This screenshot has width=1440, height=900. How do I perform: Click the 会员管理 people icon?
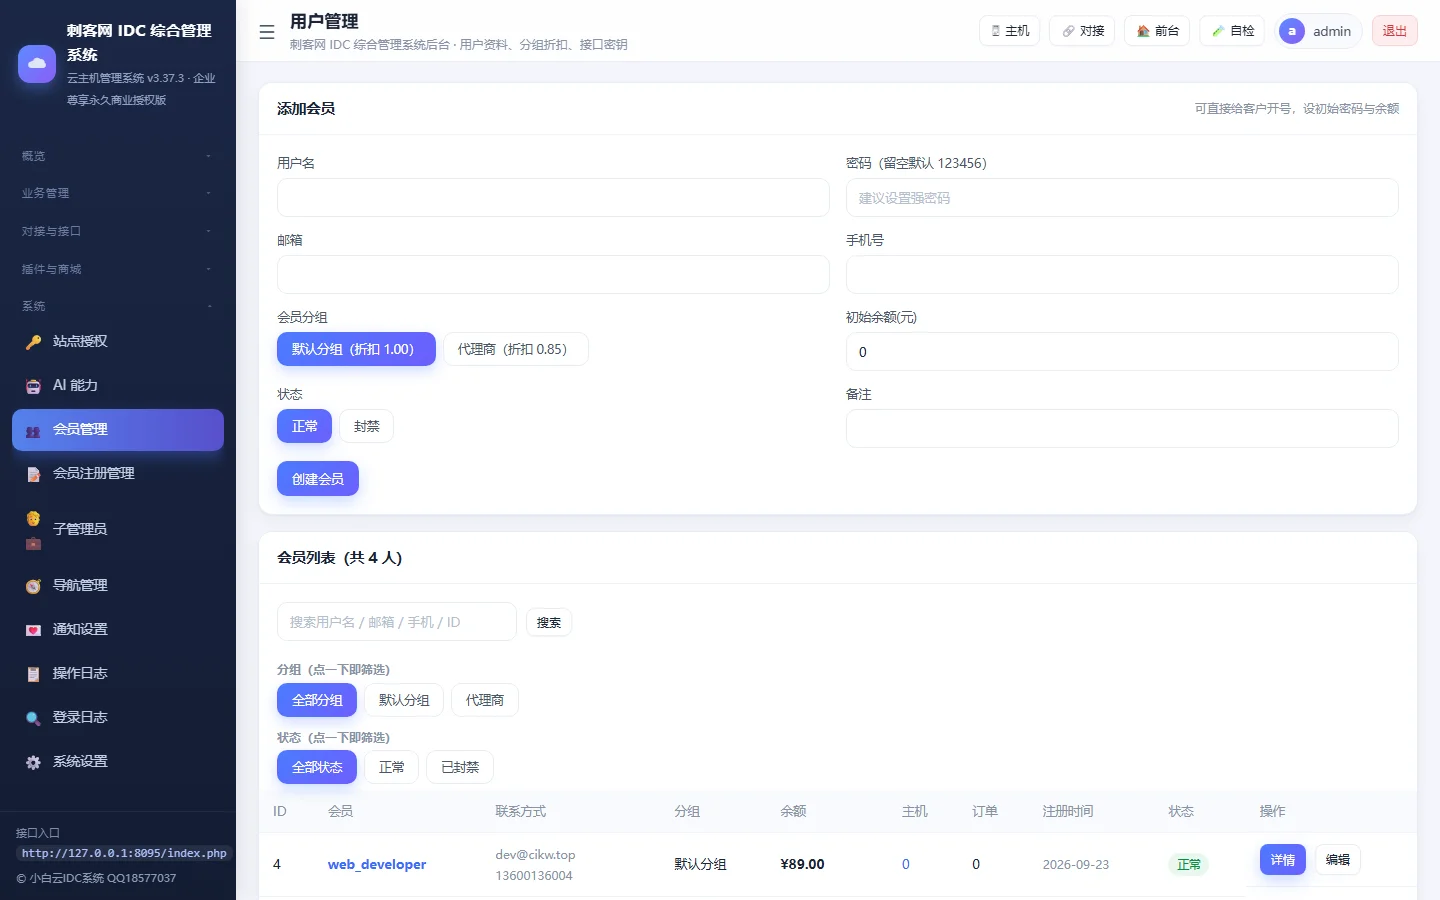click(33, 430)
